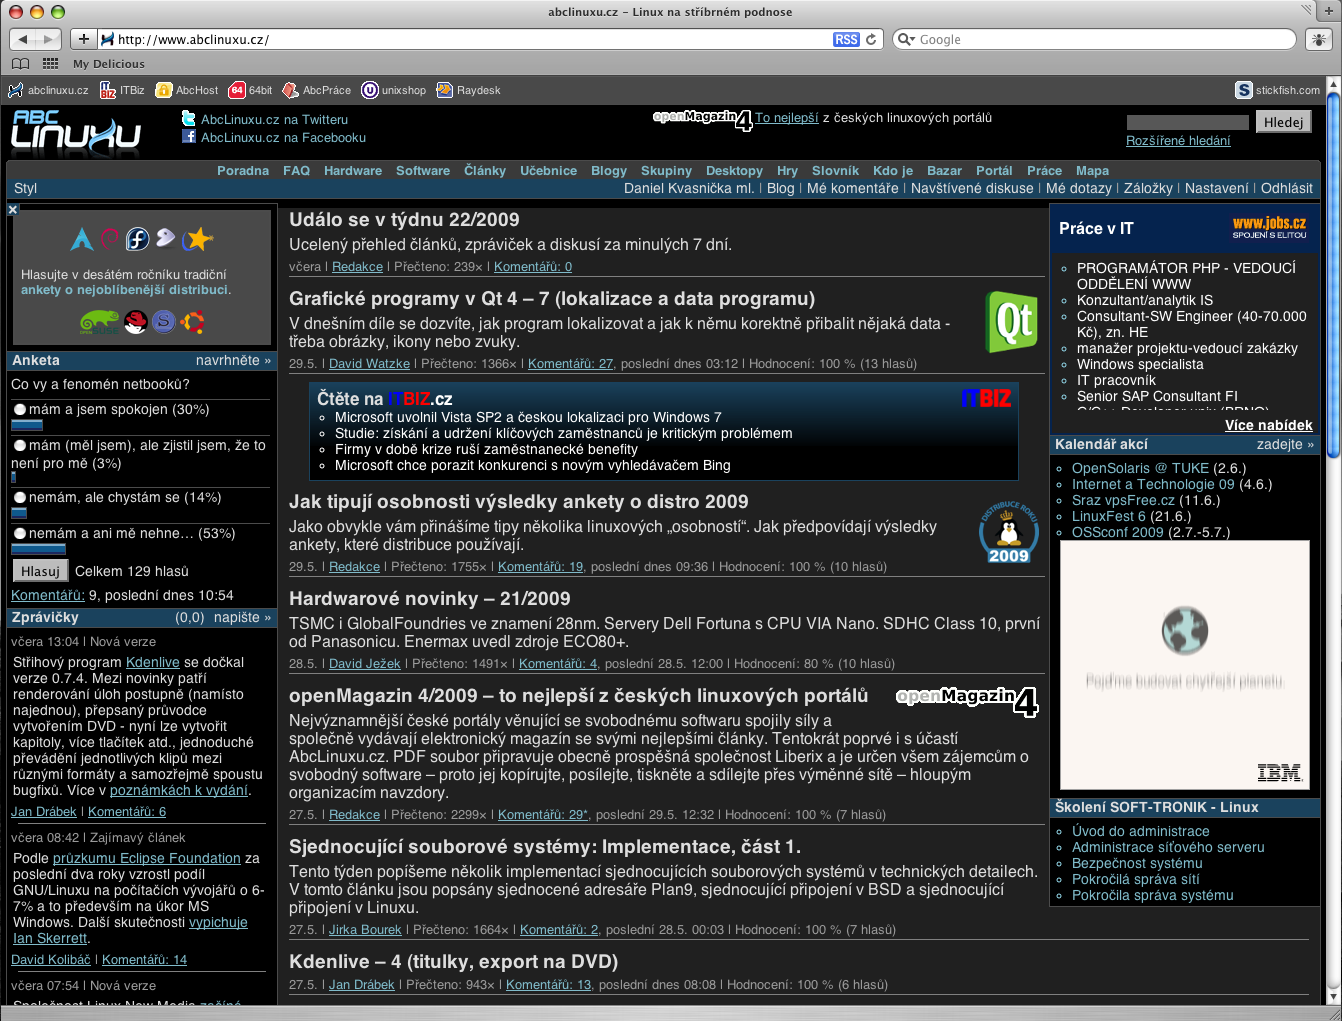The height and width of the screenshot is (1021, 1342).
Task: Open My Delicious in the bookmarks bar
Action: coord(109,64)
